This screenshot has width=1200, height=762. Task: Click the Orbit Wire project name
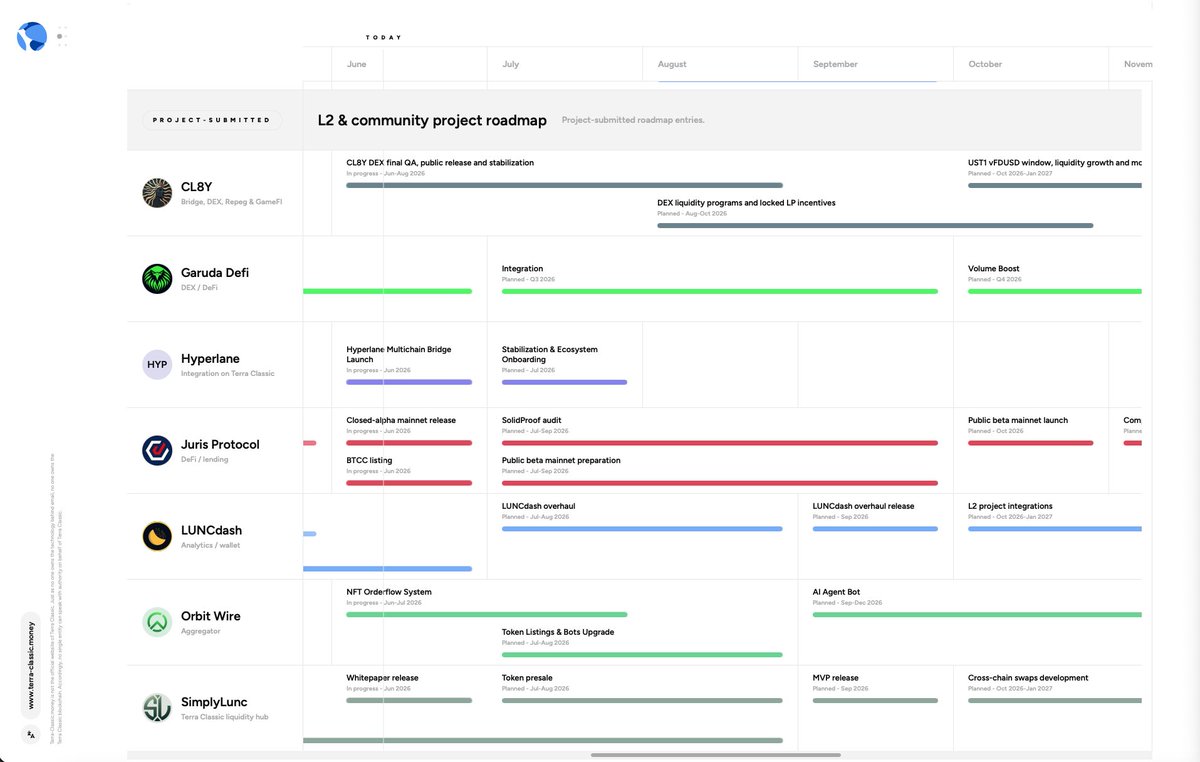[x=211, y=616]
